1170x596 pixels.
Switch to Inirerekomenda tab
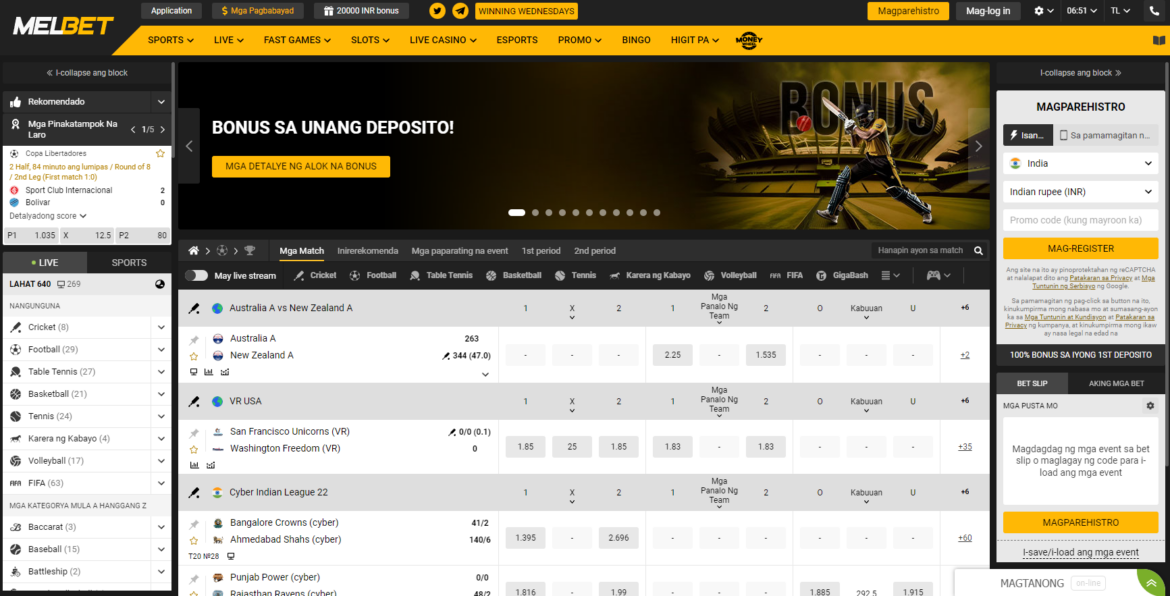coord(367,251)
